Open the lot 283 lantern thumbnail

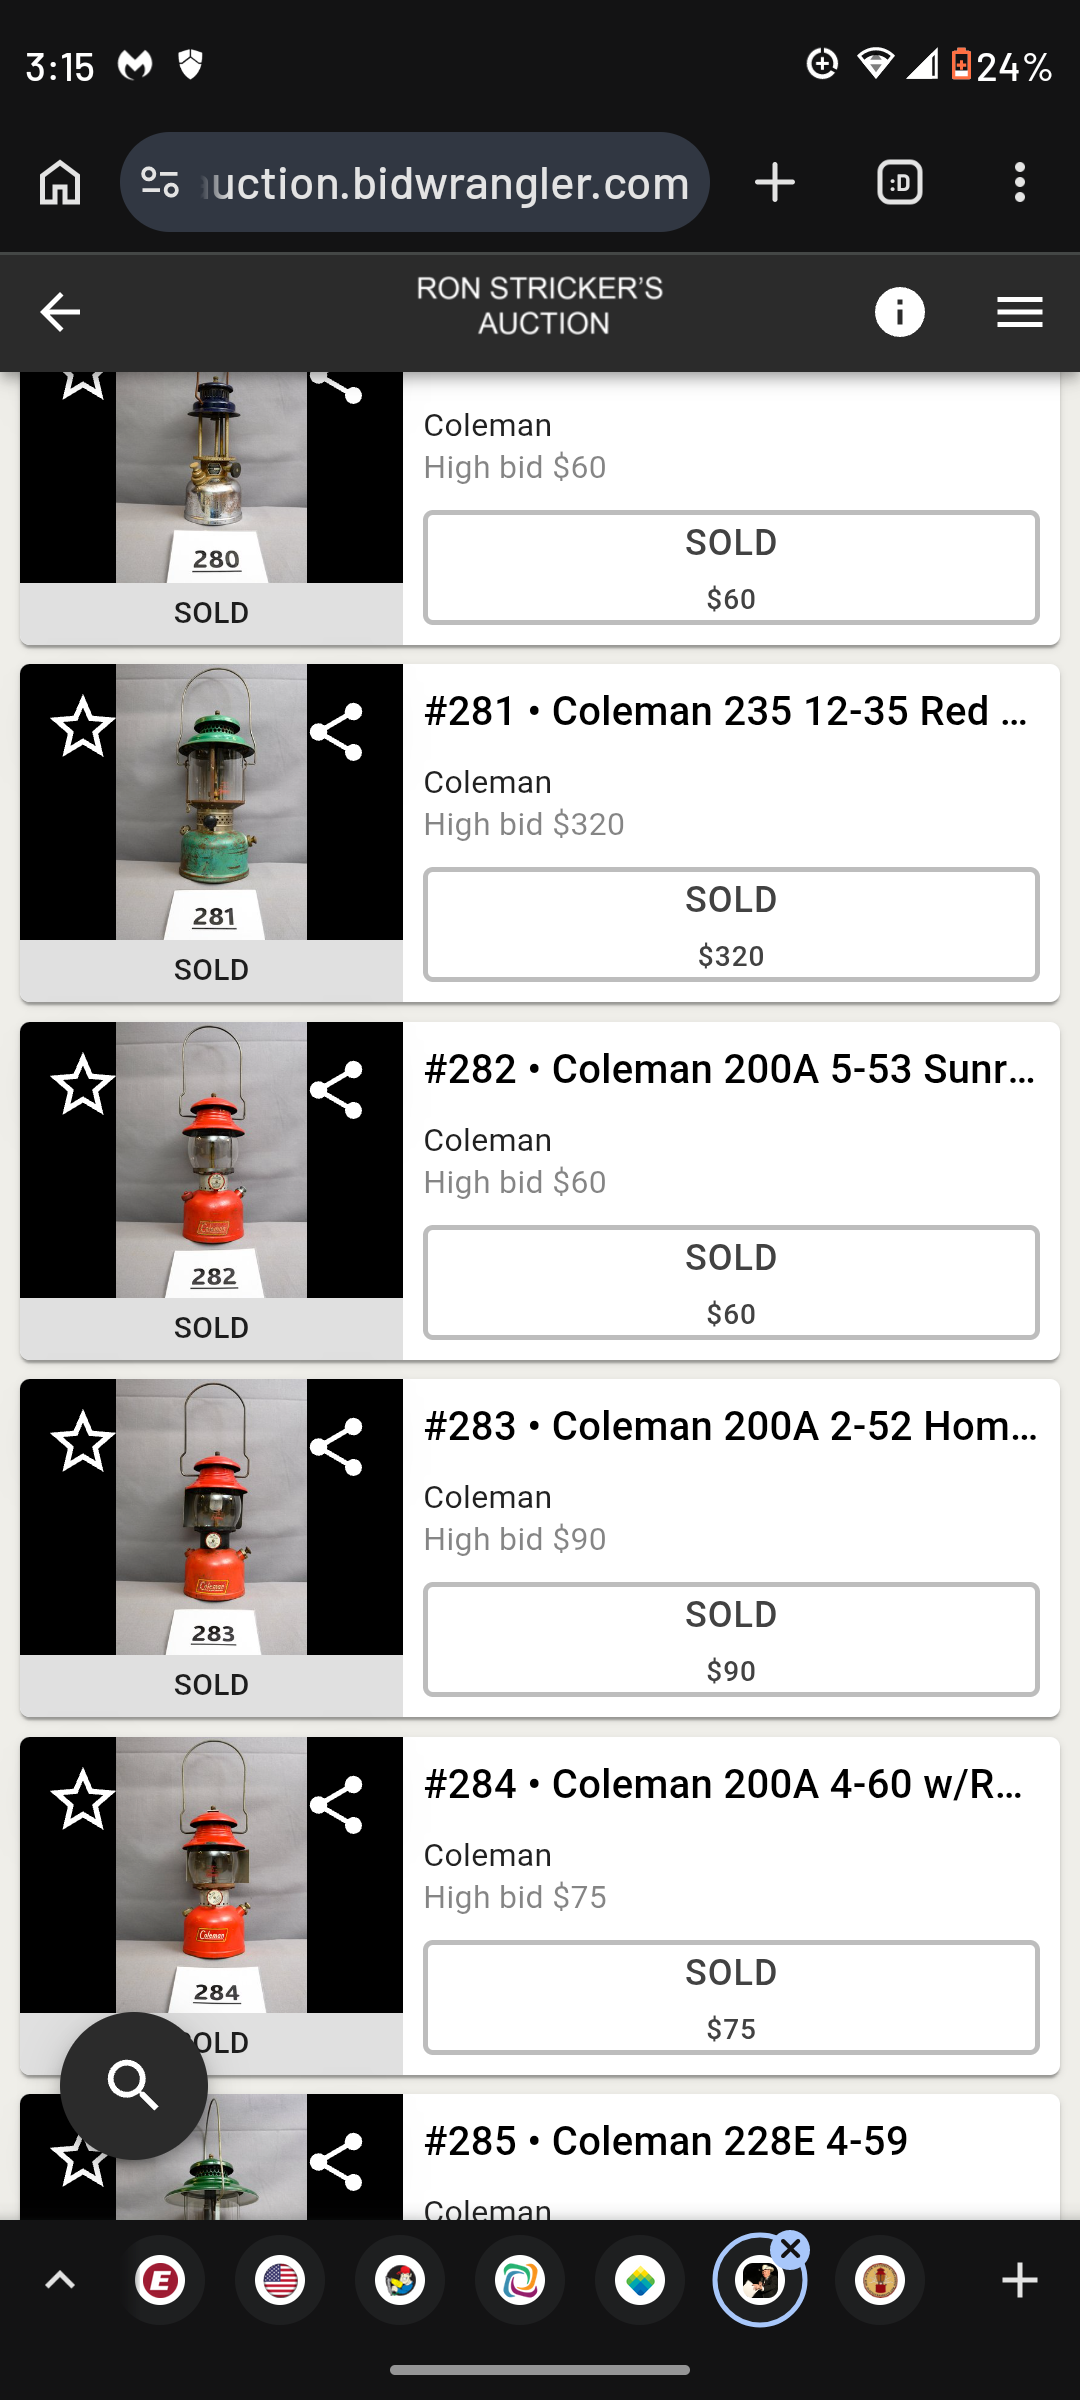[211, 1515]
